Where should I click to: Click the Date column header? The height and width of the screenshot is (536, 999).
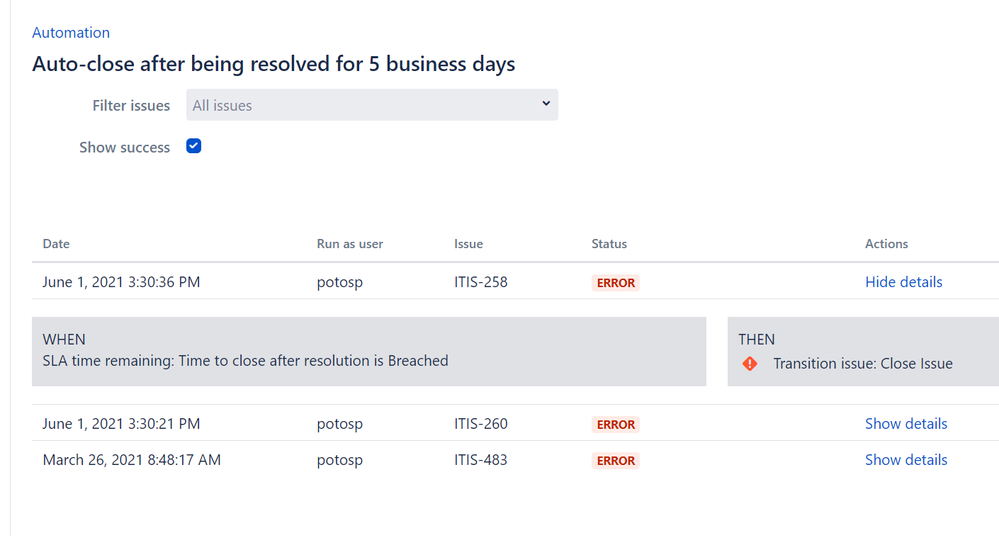[56, 243]
